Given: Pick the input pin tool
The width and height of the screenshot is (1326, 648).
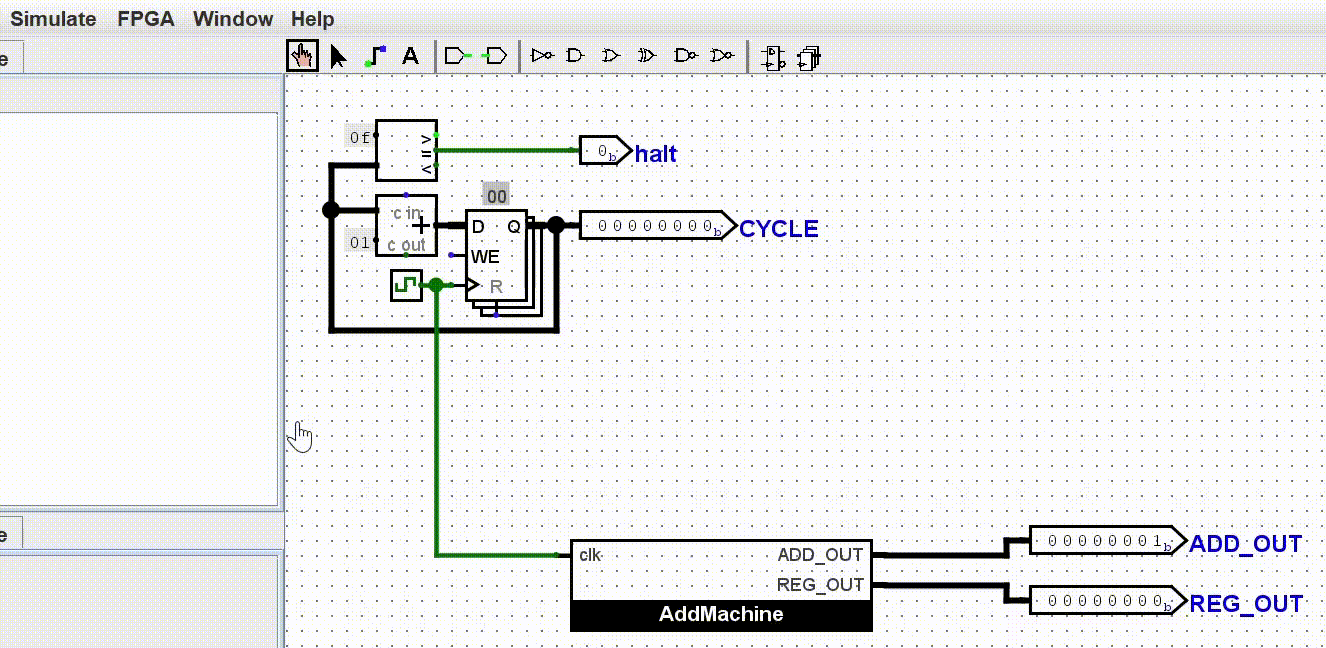Looking at the screenshot, I should click(x=457, y=56).
